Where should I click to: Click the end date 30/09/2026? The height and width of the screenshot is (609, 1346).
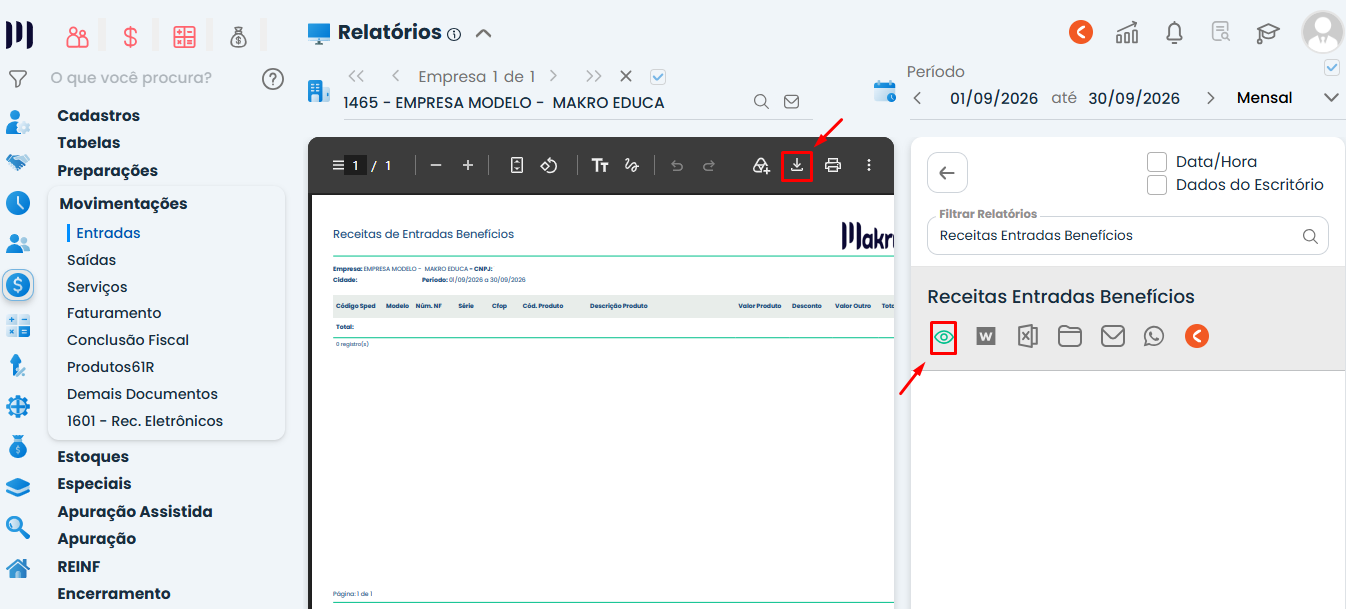(1134, 98)
